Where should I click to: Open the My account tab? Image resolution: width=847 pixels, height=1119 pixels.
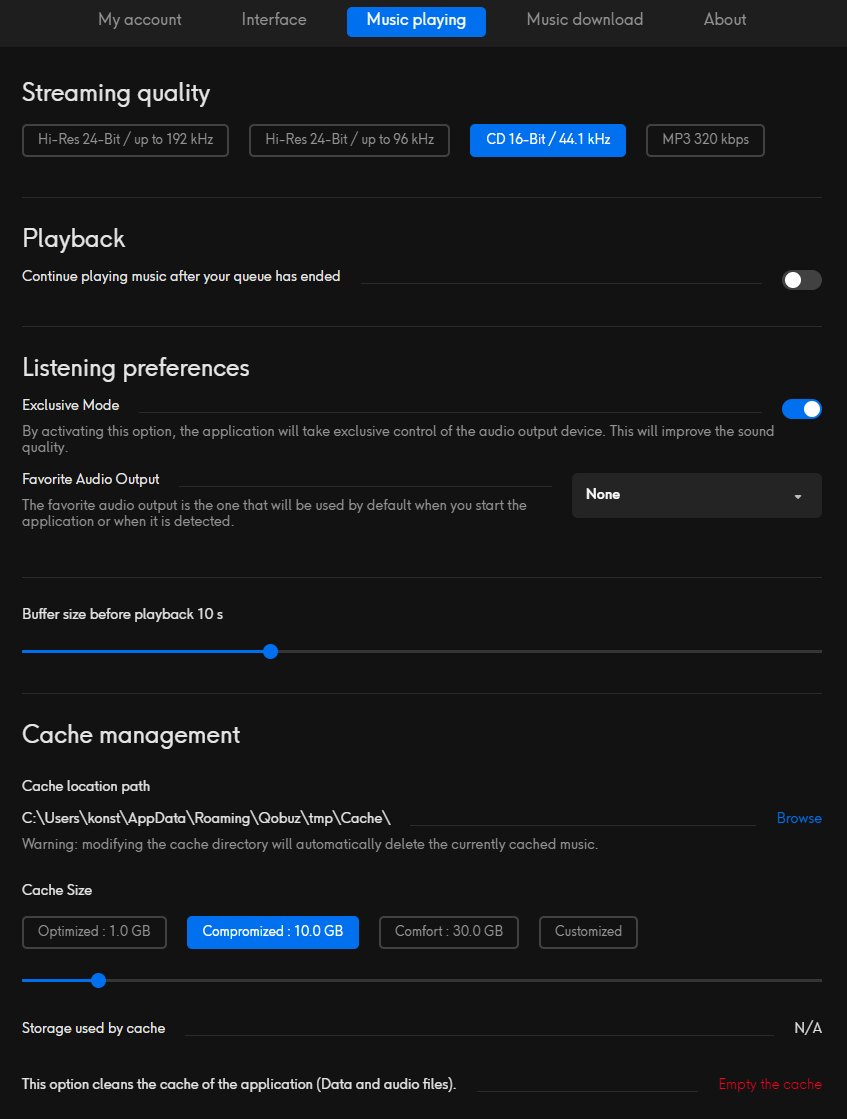pos(139,20)
